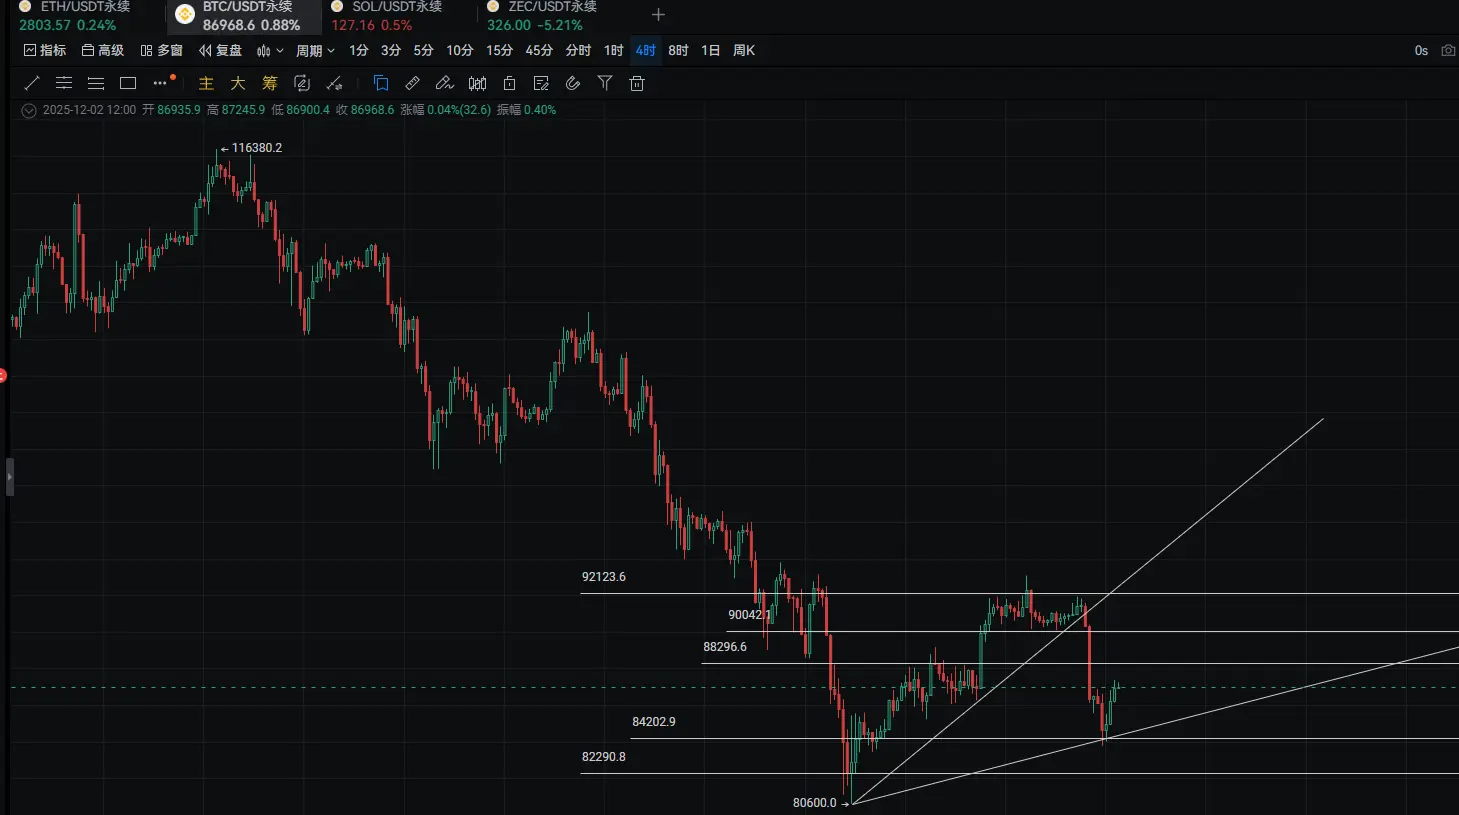Switch to the 1分 timeframe
Image resolution: width=1459 pixels, height=815 pixels.
coord(359,50)
